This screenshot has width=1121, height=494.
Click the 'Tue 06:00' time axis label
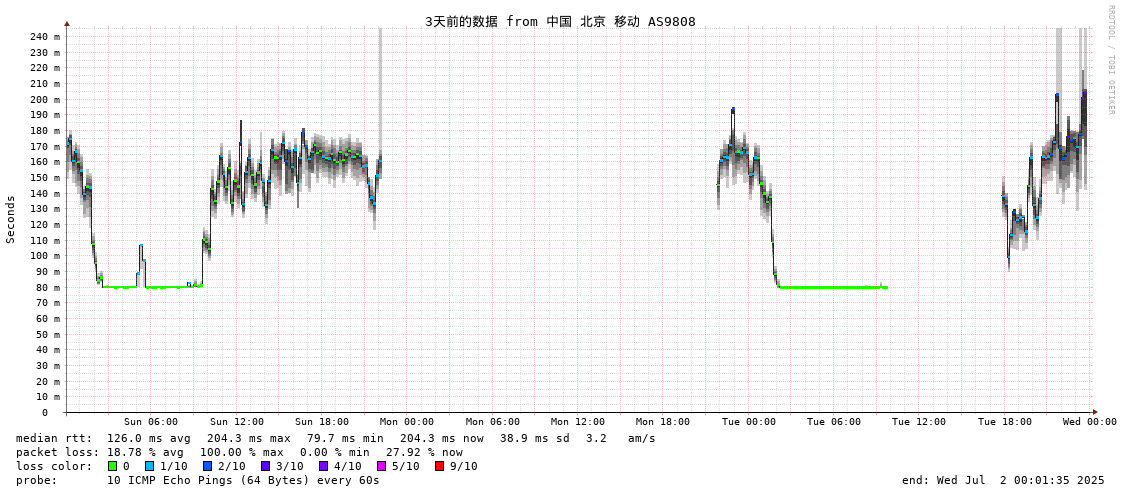pyautogui.click(x=834, y=422)
